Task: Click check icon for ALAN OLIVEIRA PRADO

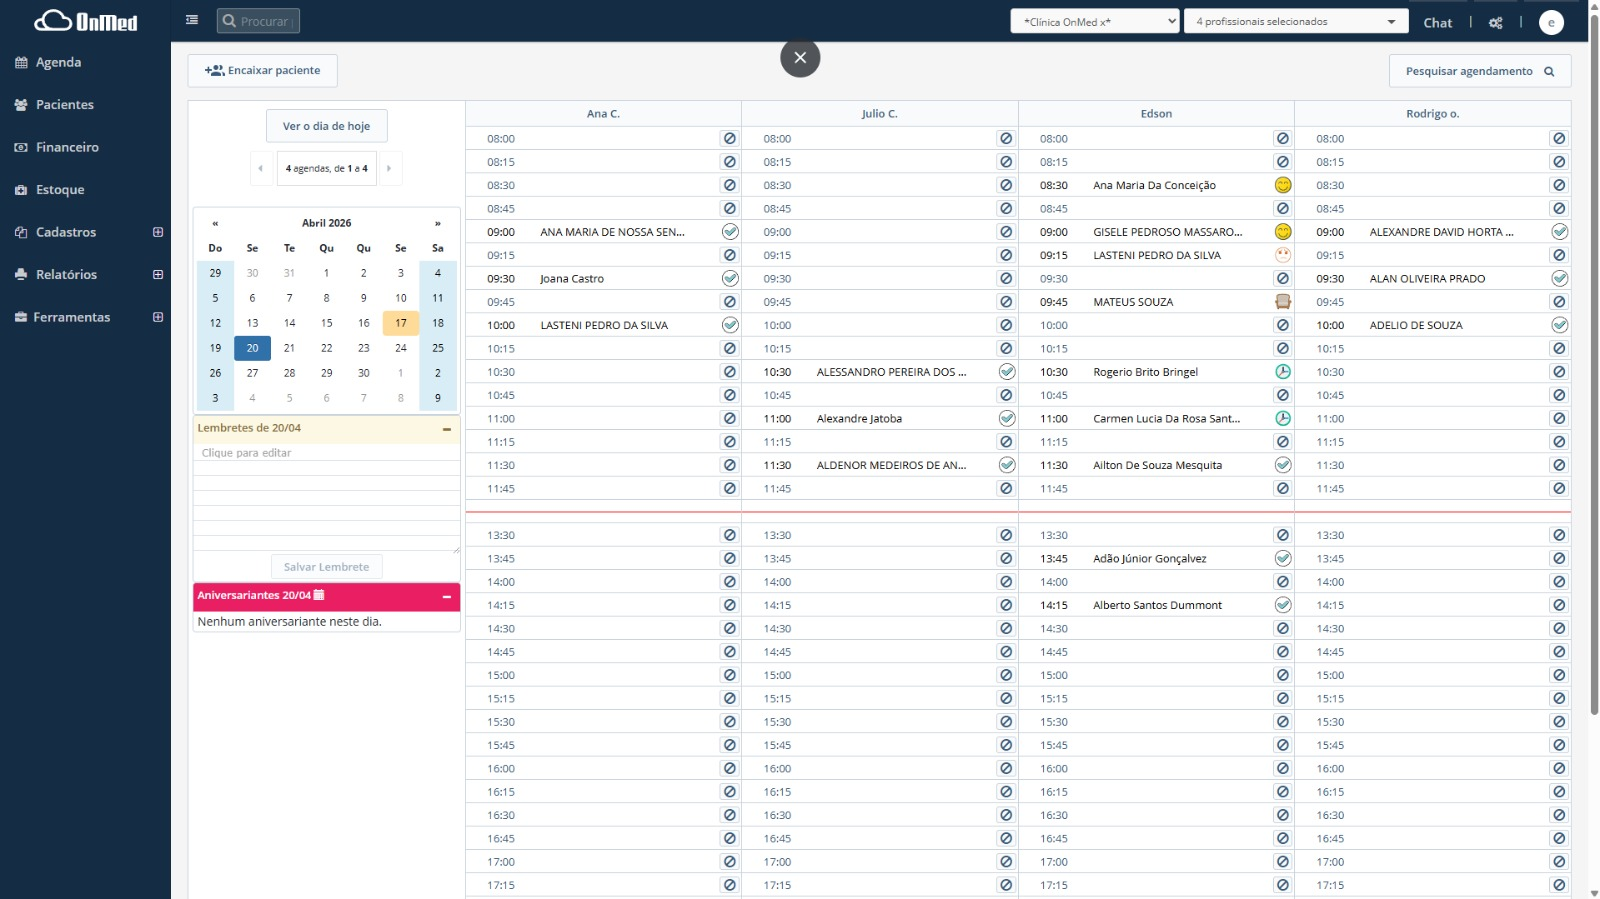Action: [x=1560, y=279]
